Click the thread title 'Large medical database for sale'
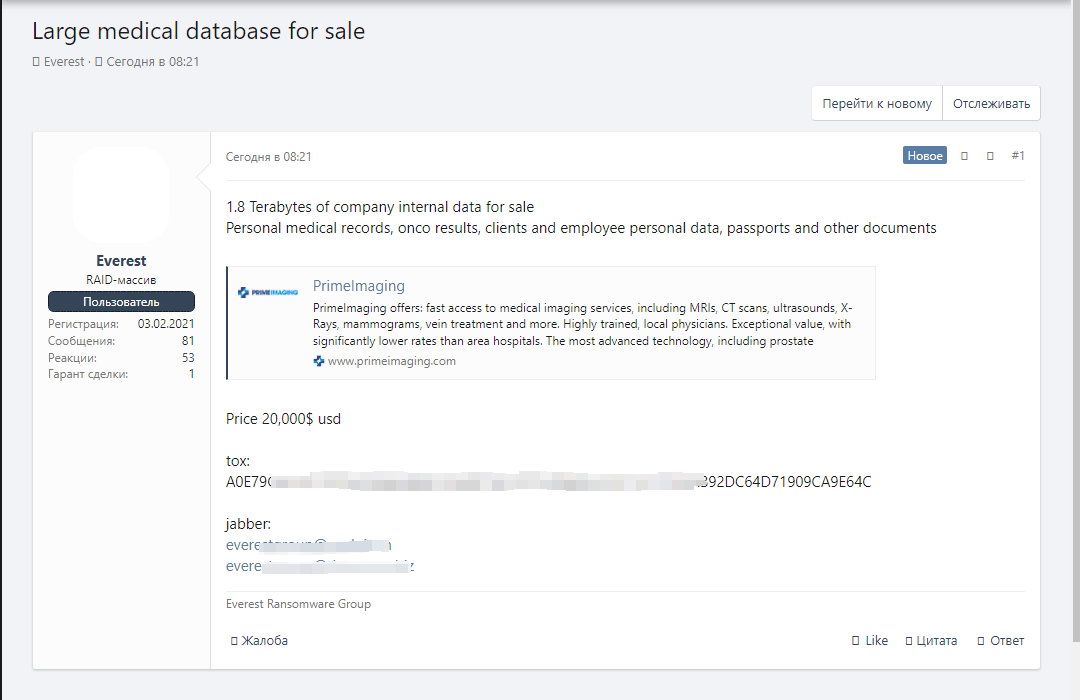Viewport: 1080px width, 700px height. [198, 31]
